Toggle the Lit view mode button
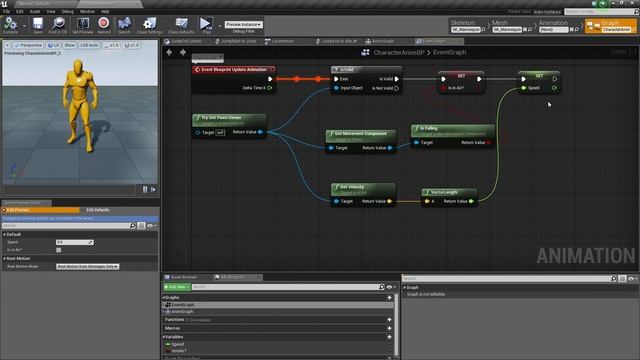640x360 pixels. click(53, 45)
